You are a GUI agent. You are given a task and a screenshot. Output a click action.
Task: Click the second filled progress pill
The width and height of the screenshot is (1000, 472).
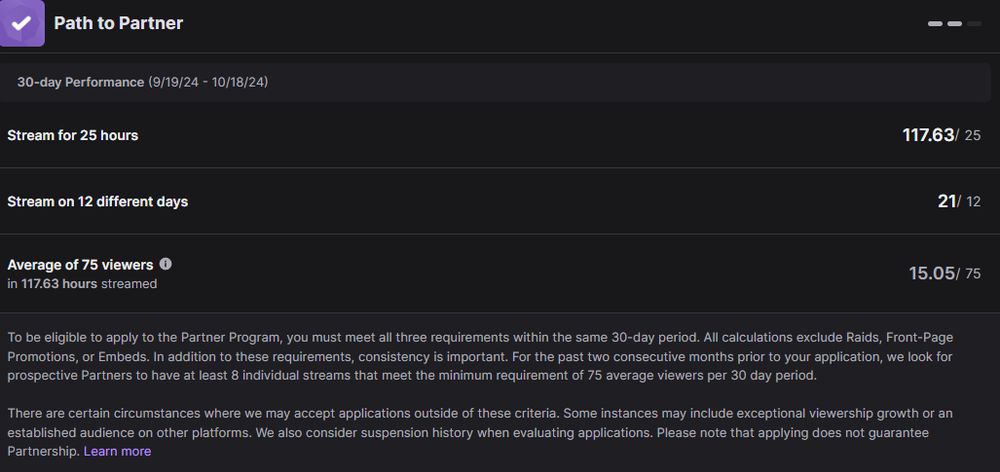pyautogui.click(x=955, y=23)
